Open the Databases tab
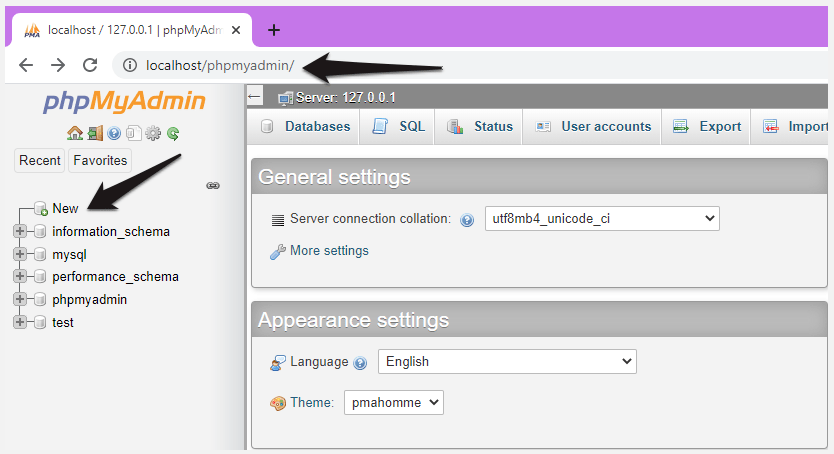Image resolution: width=834 pixels, height=454 pixels. coord(304,127)
